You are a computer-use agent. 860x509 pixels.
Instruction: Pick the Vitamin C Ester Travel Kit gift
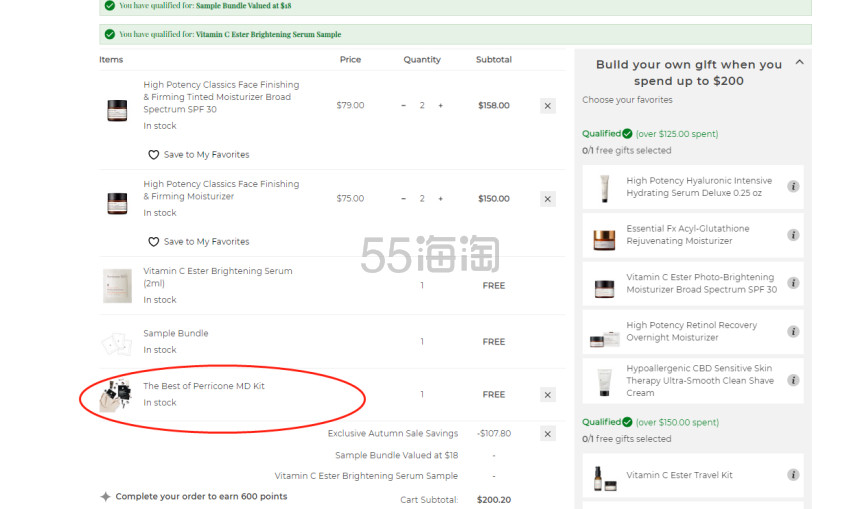(693, 476)
